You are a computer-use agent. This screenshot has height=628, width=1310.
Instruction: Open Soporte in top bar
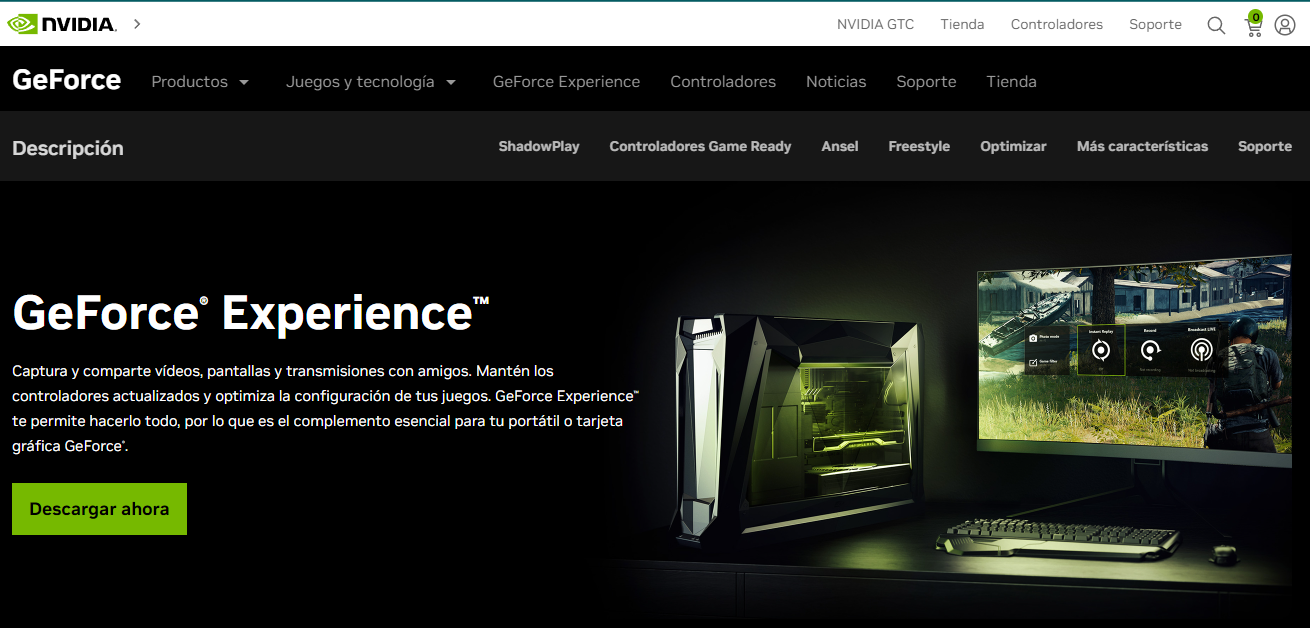[1155, 24]
